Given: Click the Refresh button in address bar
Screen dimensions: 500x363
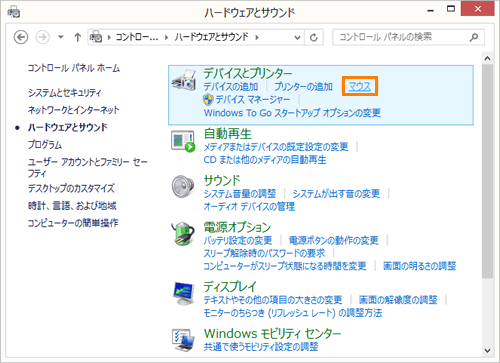Looking at the screenshot, I should tap(314, 37).
